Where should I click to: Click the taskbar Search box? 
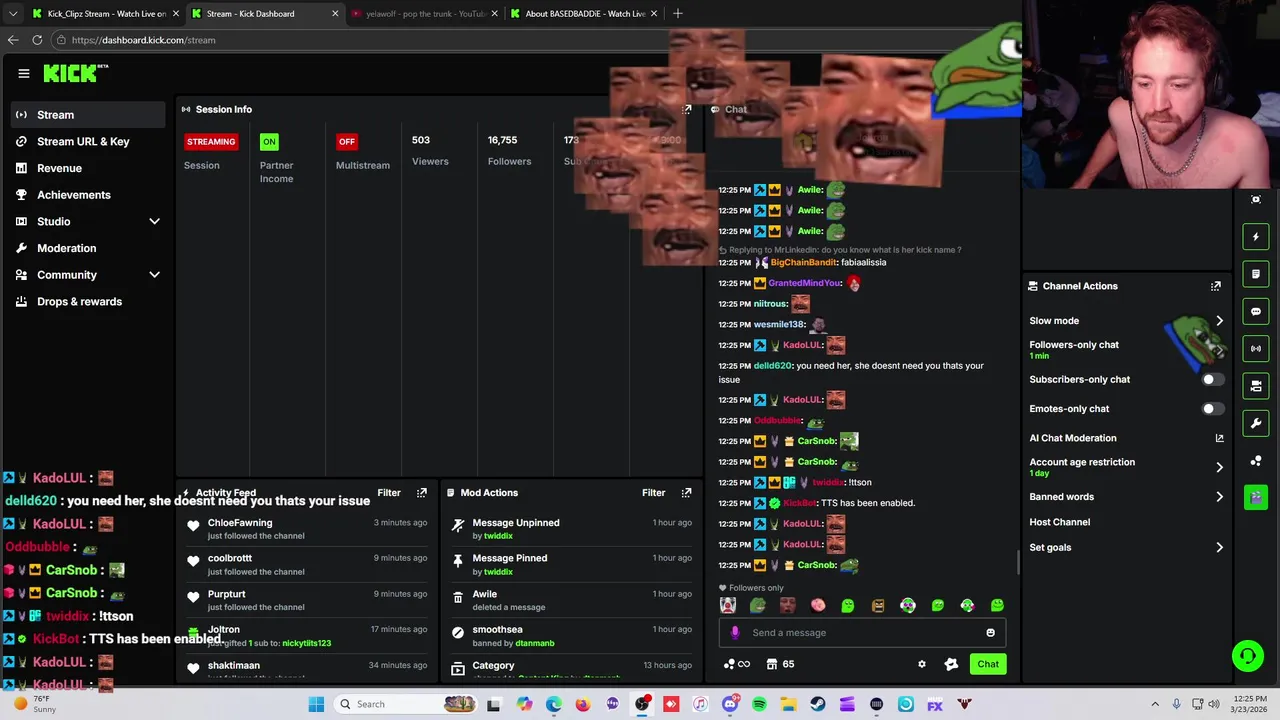pos(405,704)
